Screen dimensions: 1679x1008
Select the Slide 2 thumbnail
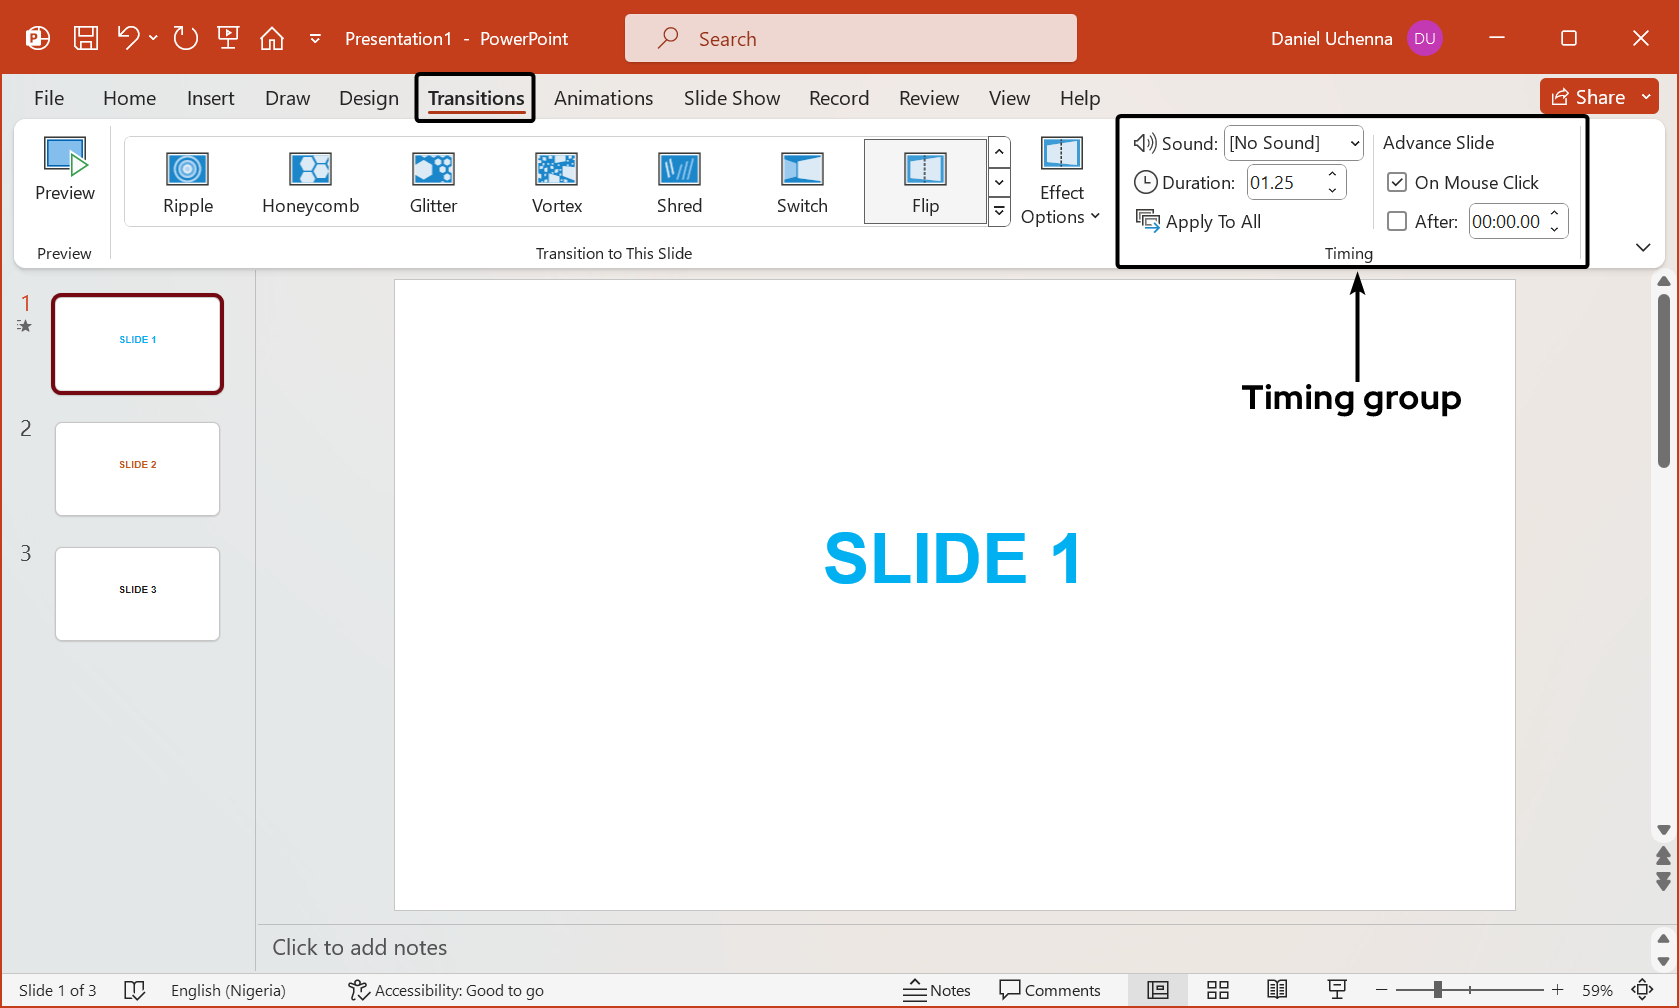click(x=138, y=469)
